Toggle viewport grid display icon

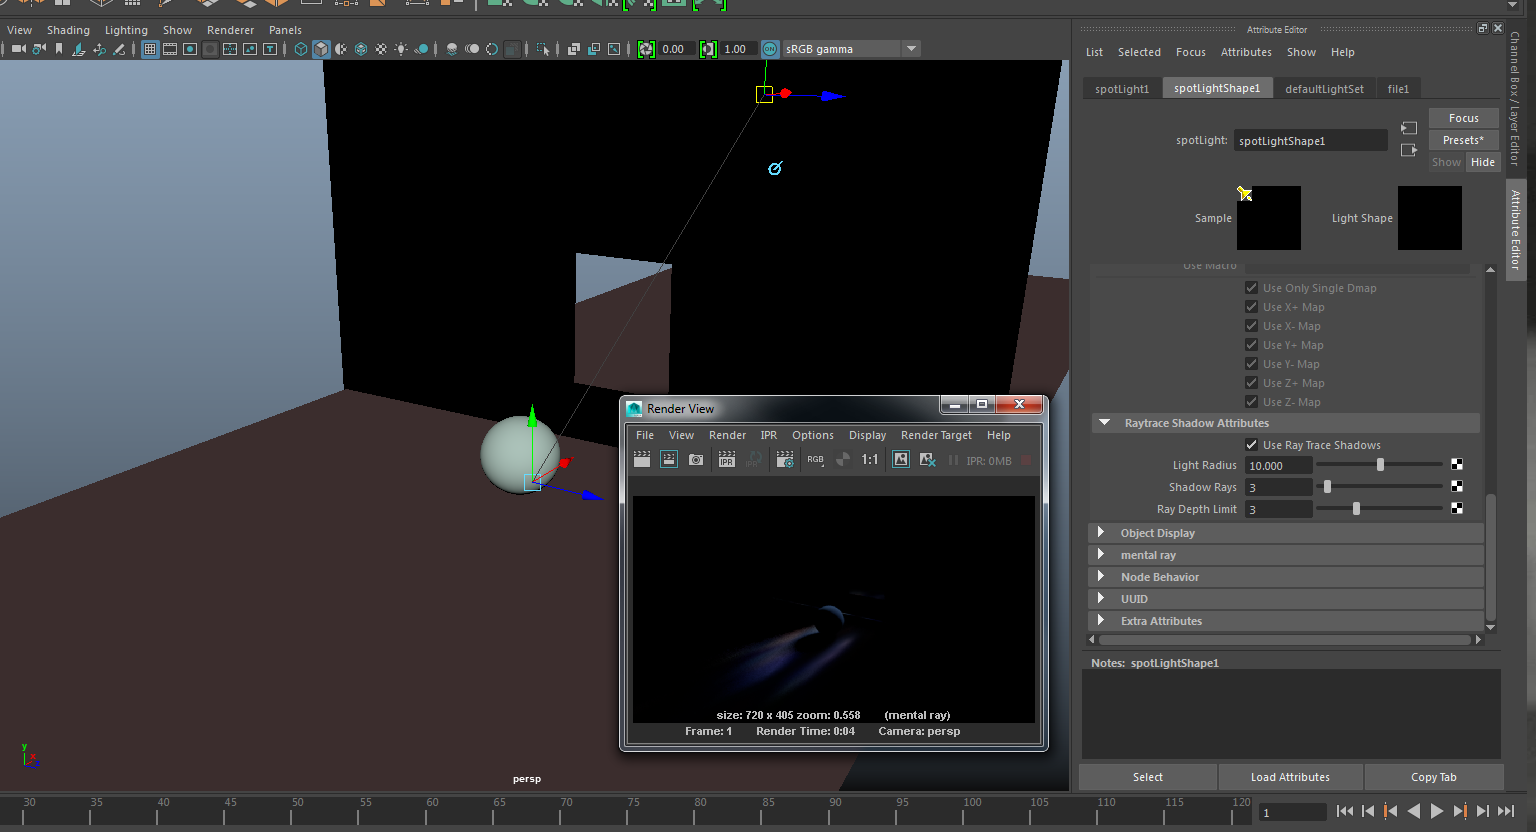(x=150, y=49)
